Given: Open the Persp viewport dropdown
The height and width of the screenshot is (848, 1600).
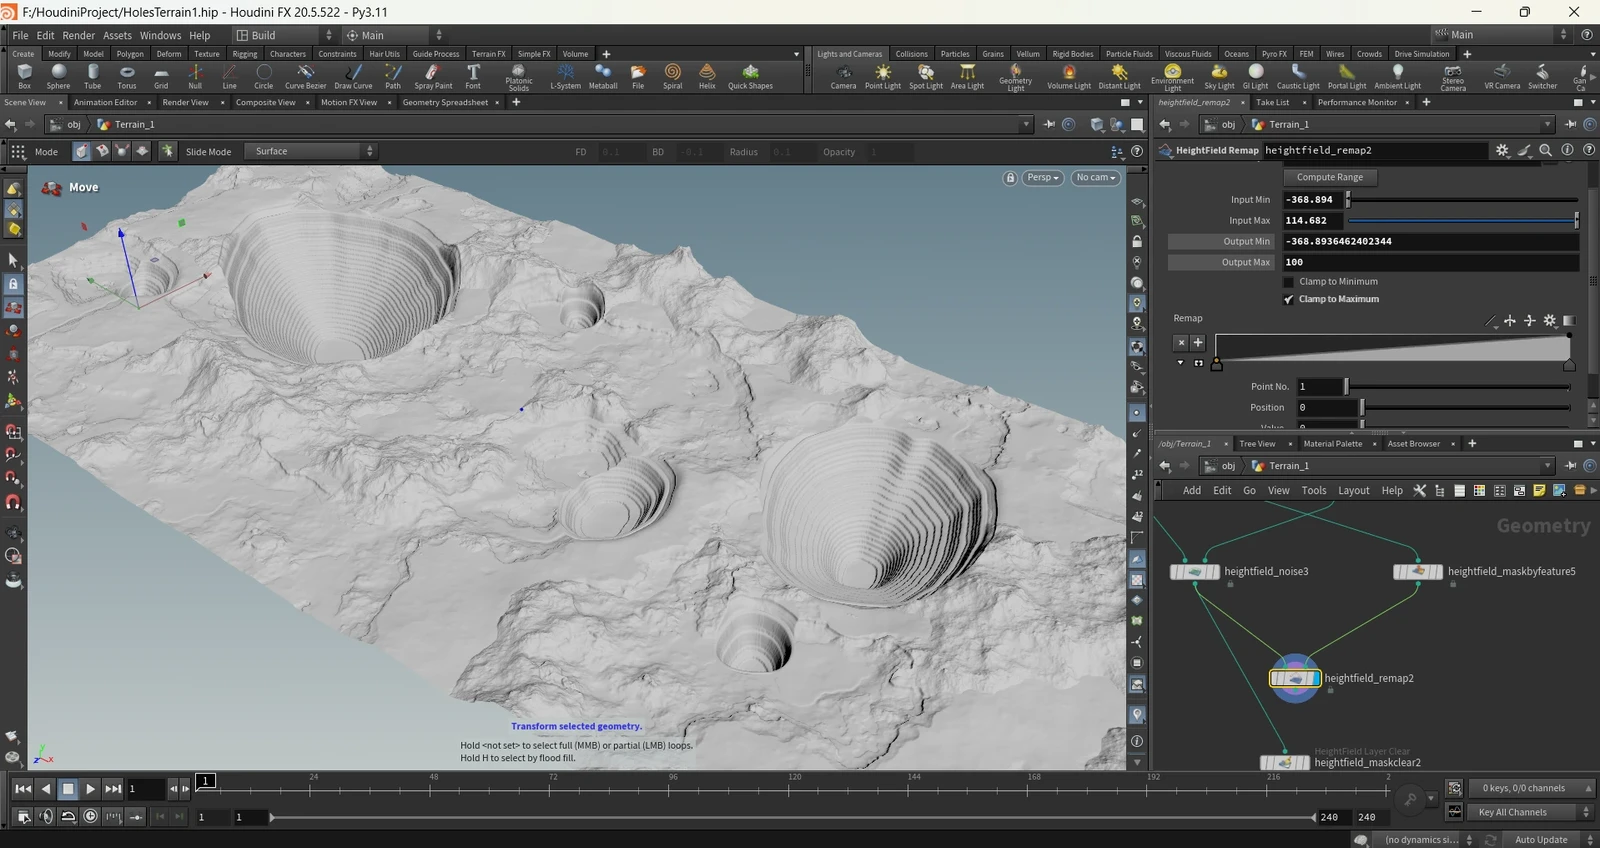Looking at the screenshot, I should coord(1043,178).
